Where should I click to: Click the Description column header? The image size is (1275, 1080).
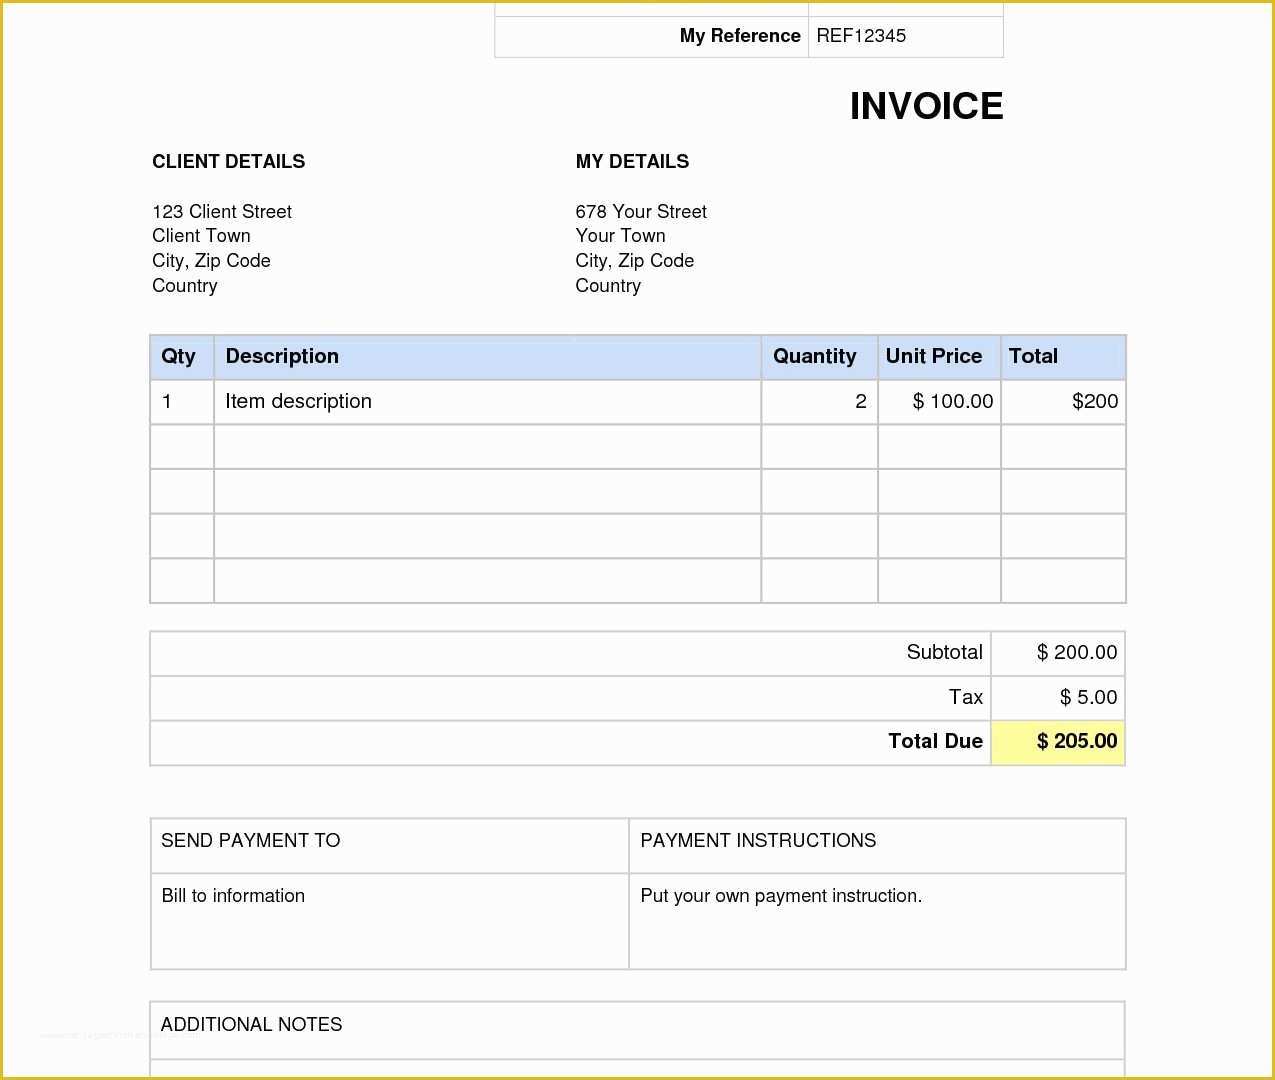click(487, 357)
